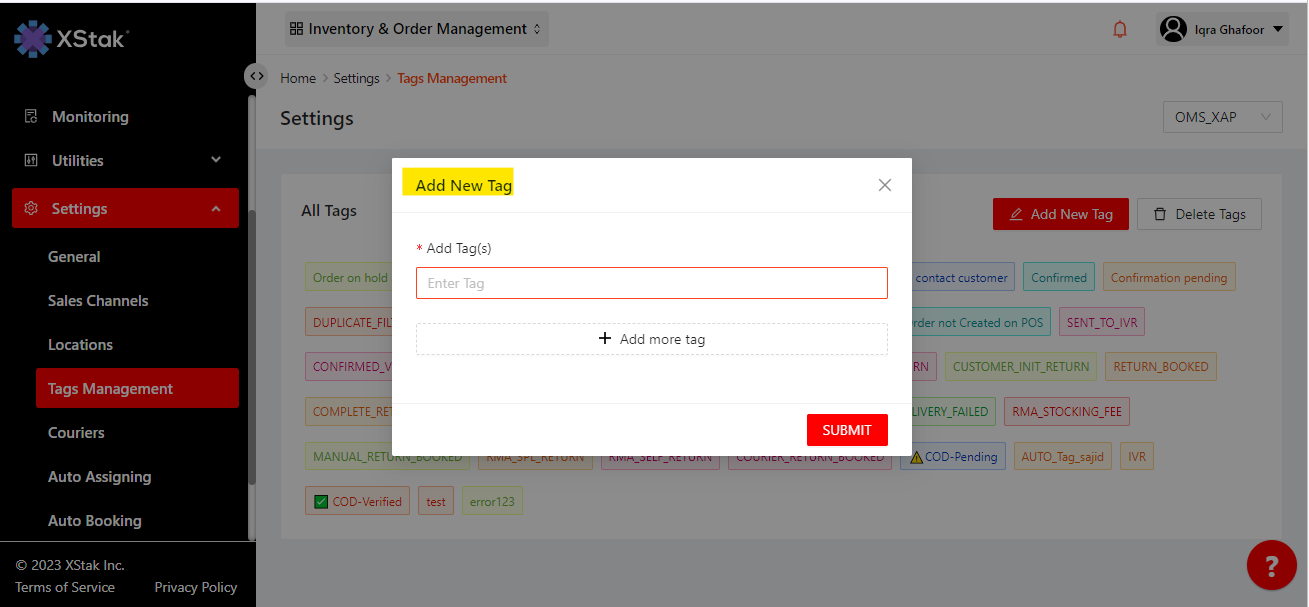
Task: Open the Sales Channels settings page
Action: (x=98, y=301)
